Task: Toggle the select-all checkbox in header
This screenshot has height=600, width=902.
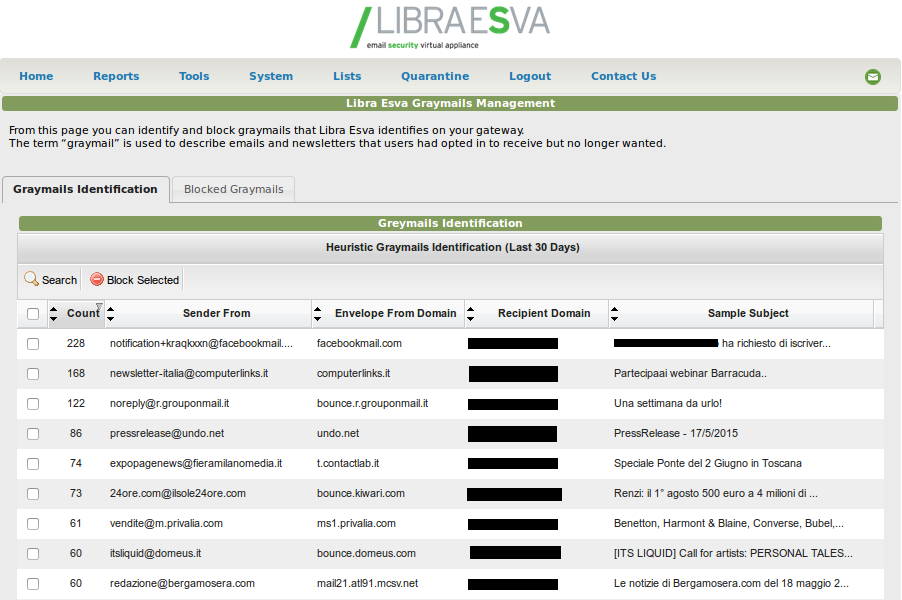Action: [x=33, y=314]
